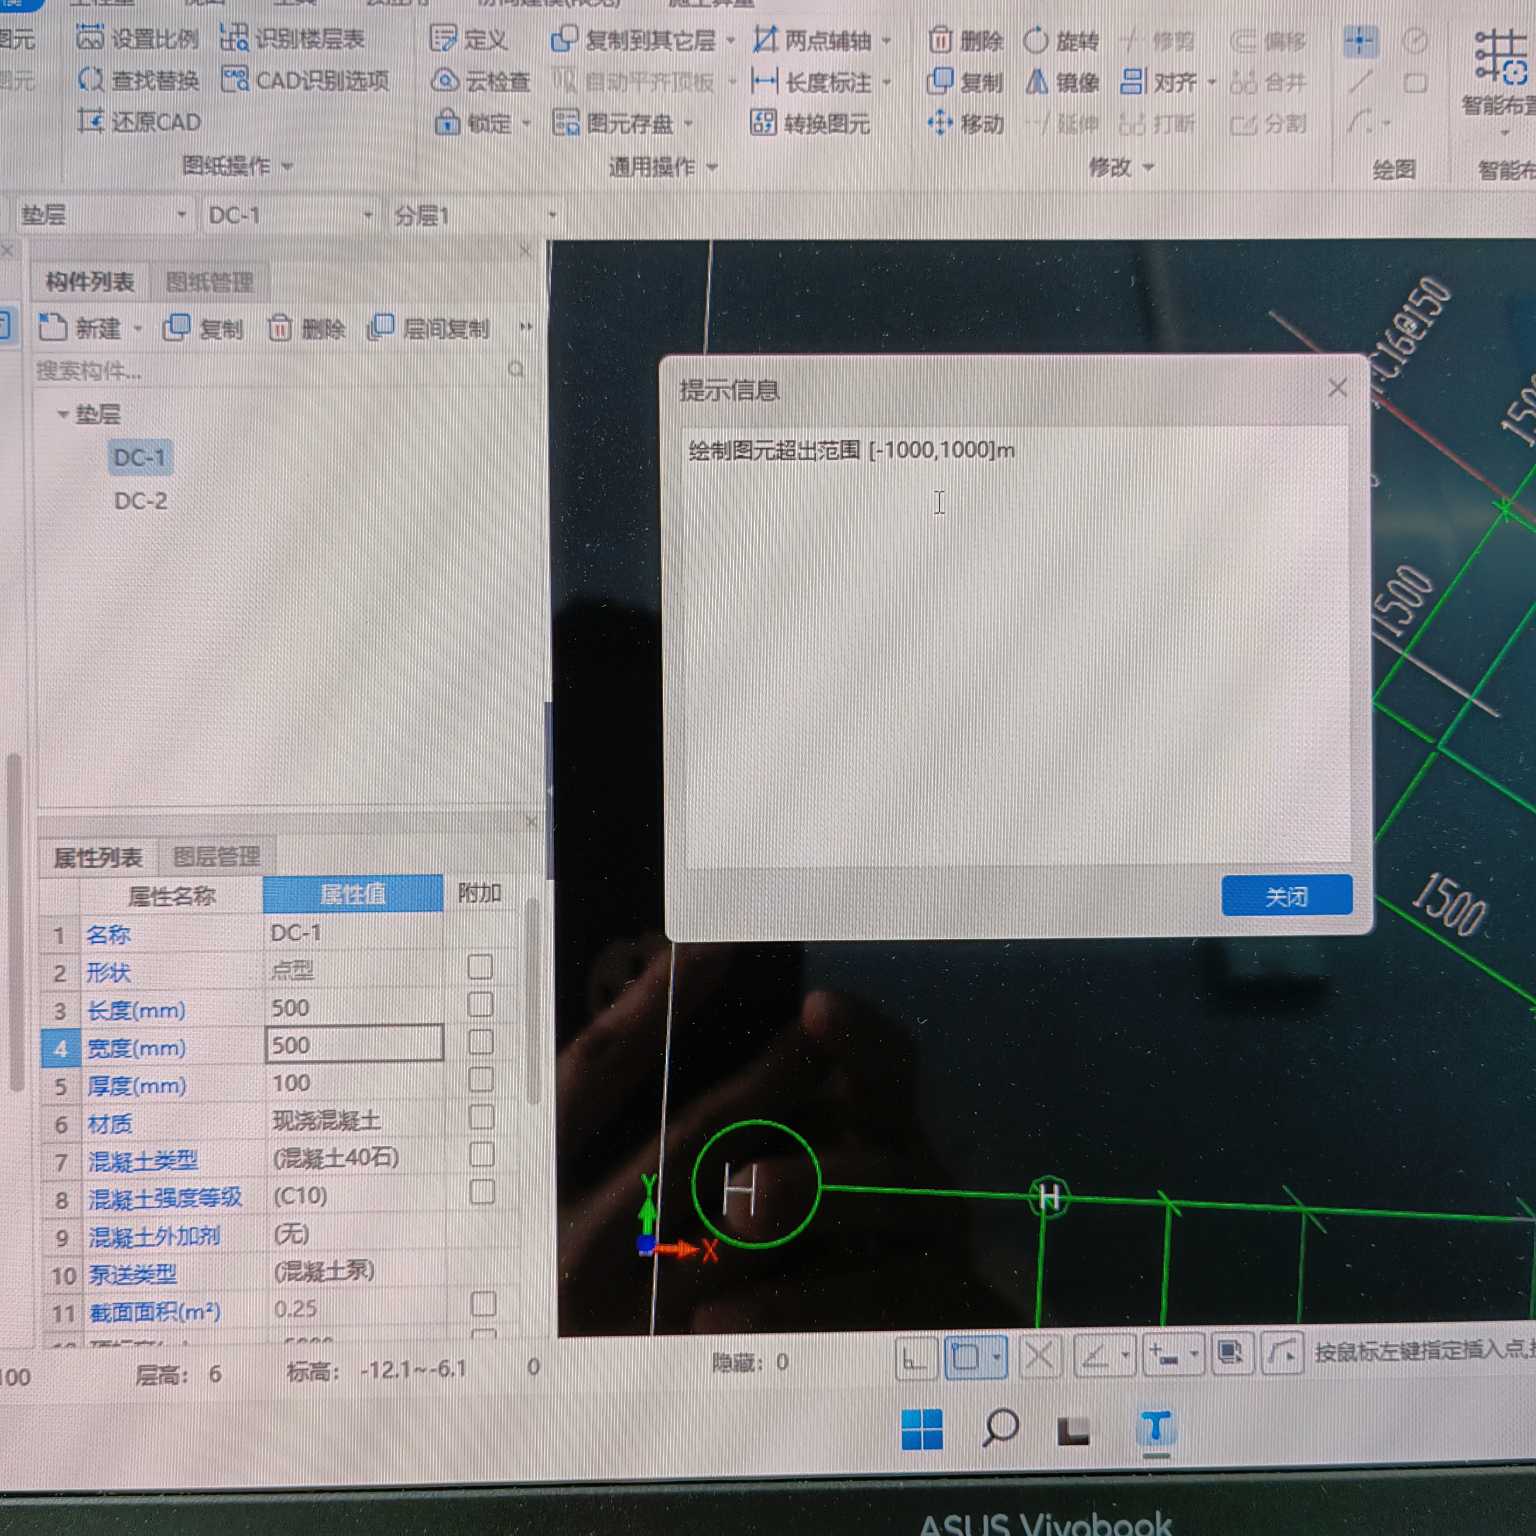Click 层间复制 in the component list toolbar
This screenshot has height=1536, width=1536.
click(x=429, y=328)
